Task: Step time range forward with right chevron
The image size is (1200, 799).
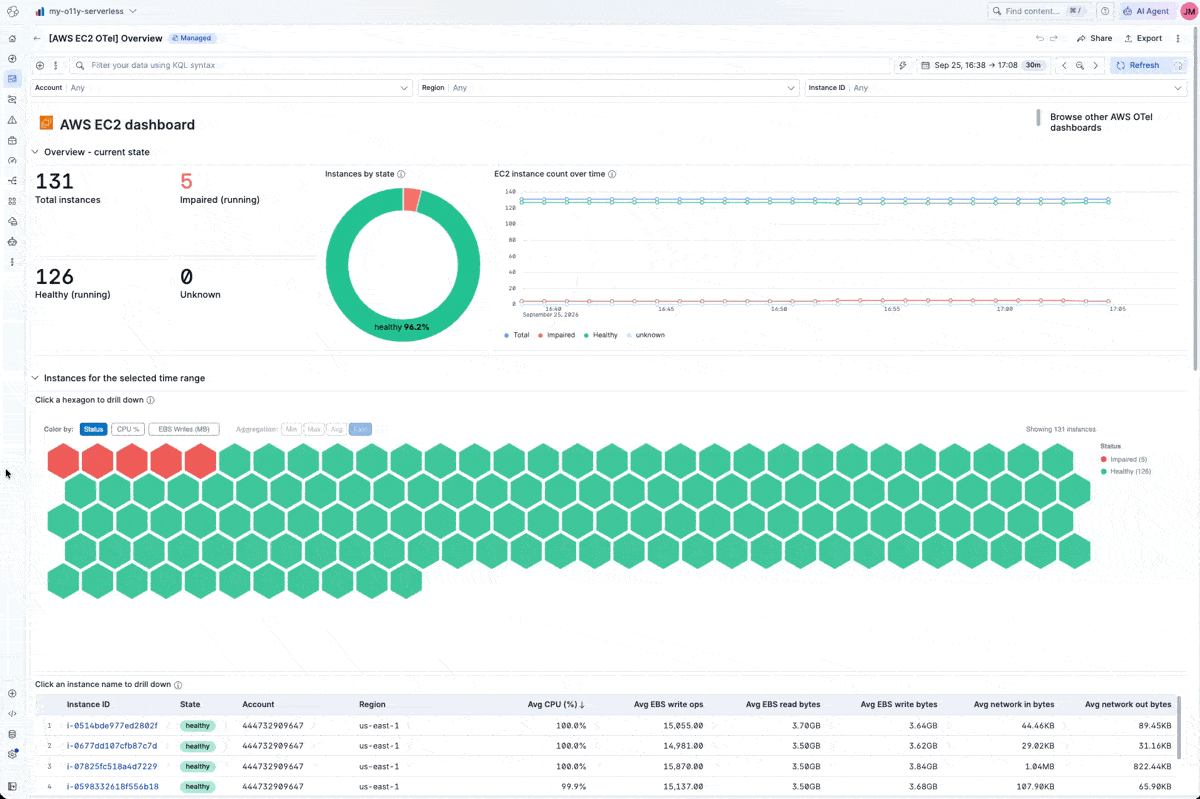Action: click(x=1096, y=65)
